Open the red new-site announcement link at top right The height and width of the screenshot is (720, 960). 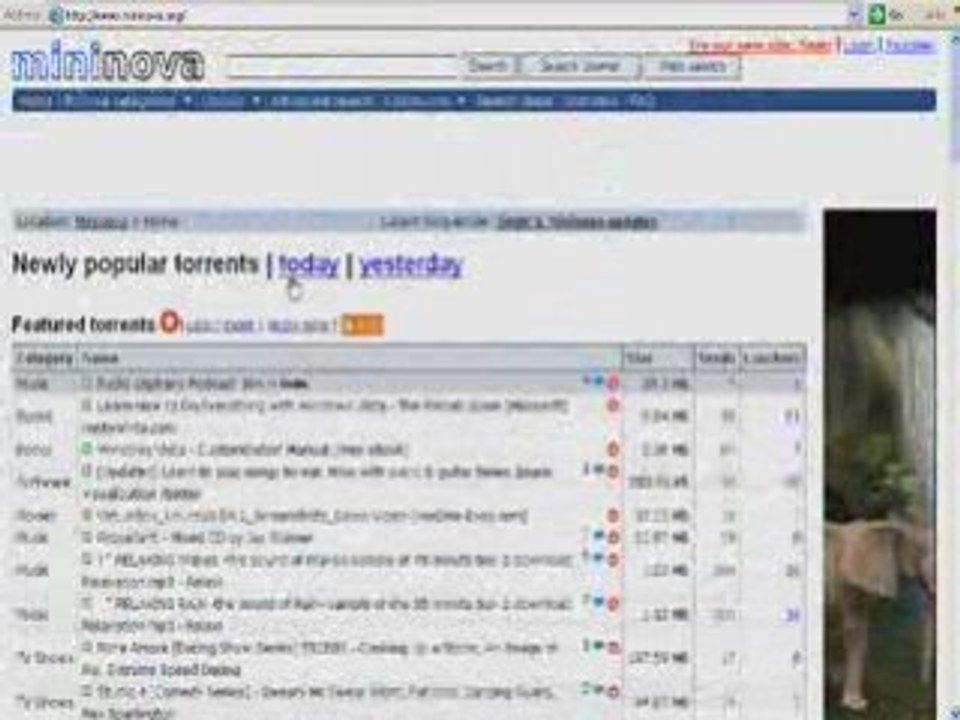pyautogui.click(x=759, y=45)
